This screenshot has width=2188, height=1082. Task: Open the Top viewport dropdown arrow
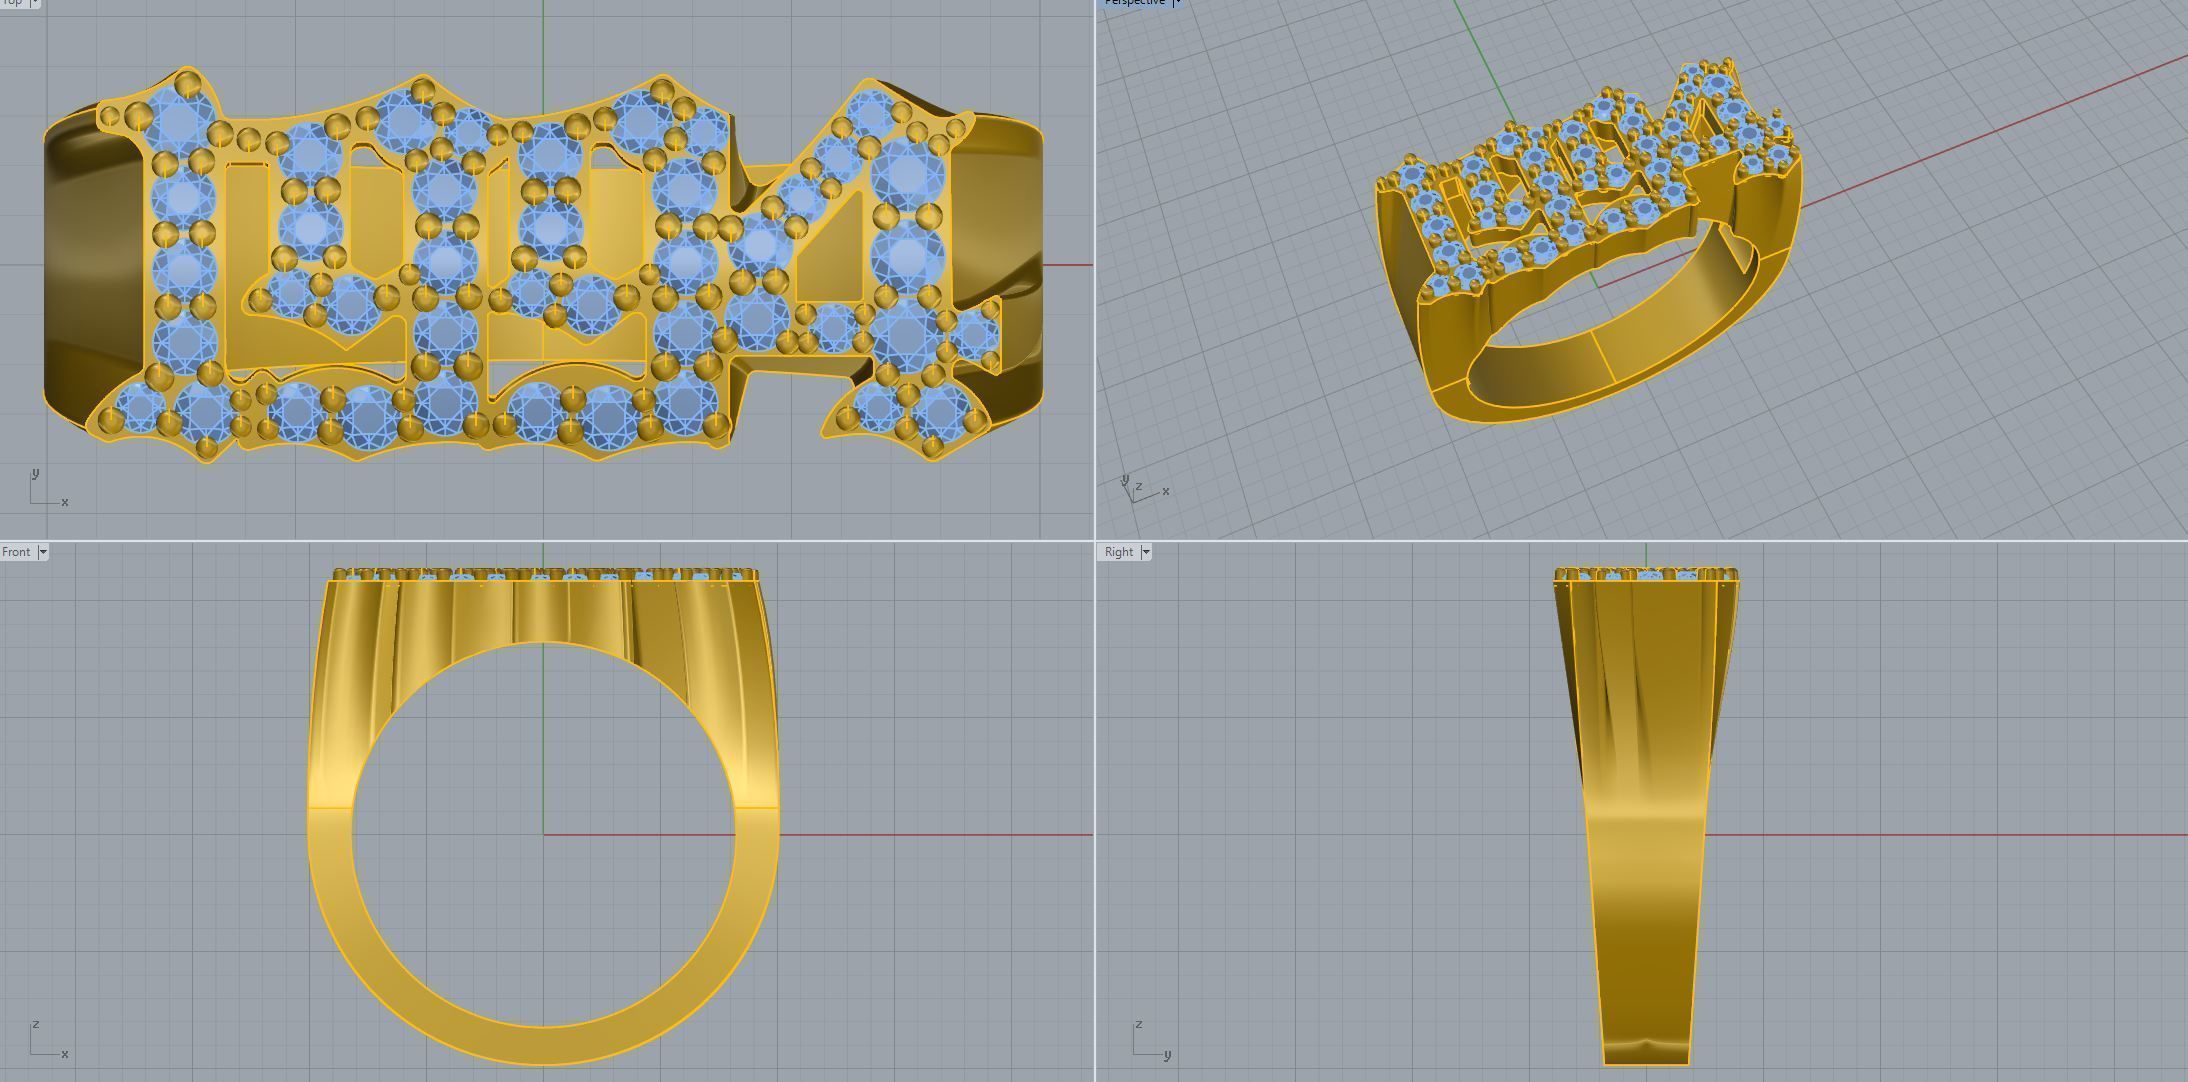35,3
